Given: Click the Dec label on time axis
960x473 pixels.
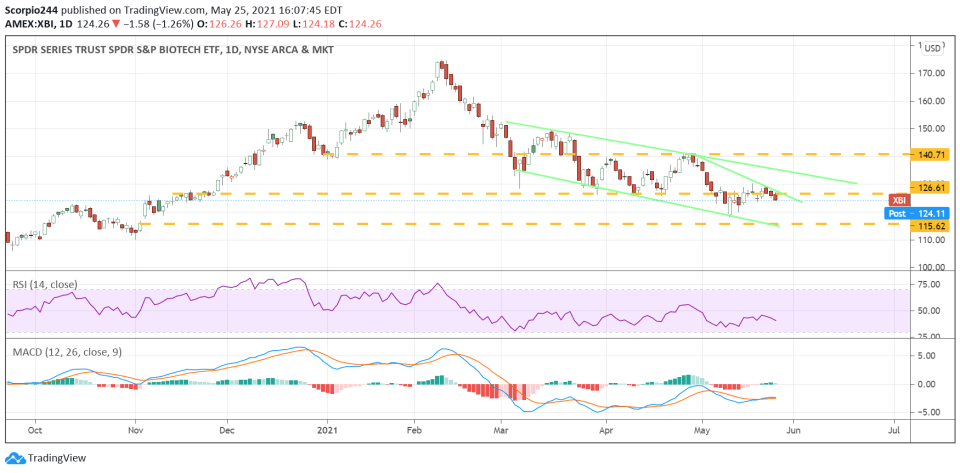Looking at the screenshot, I should click(227, 429).
